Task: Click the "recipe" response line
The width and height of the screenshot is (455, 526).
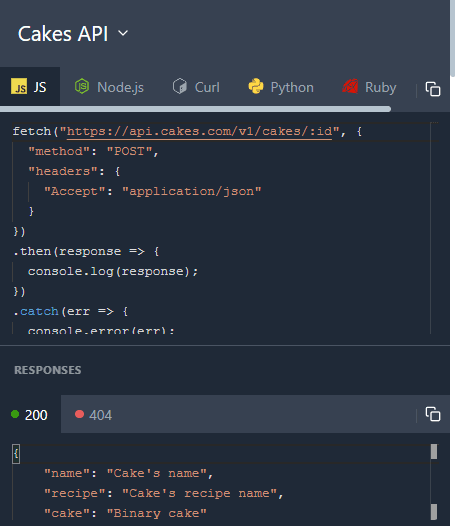Action: click(x=164, y=493)
